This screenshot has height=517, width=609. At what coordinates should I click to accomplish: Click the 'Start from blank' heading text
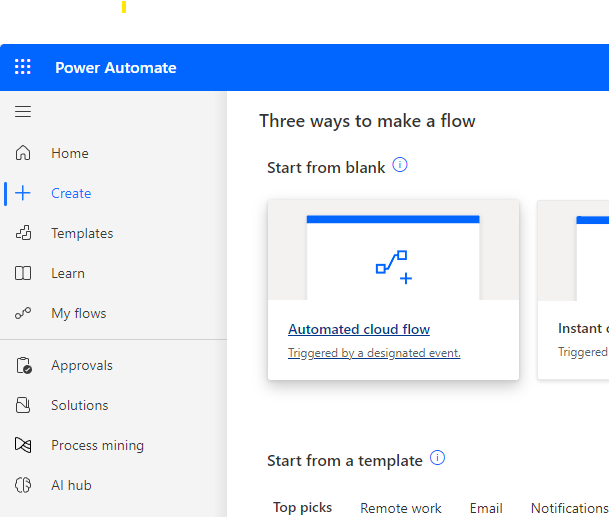(x=326, y=168)
